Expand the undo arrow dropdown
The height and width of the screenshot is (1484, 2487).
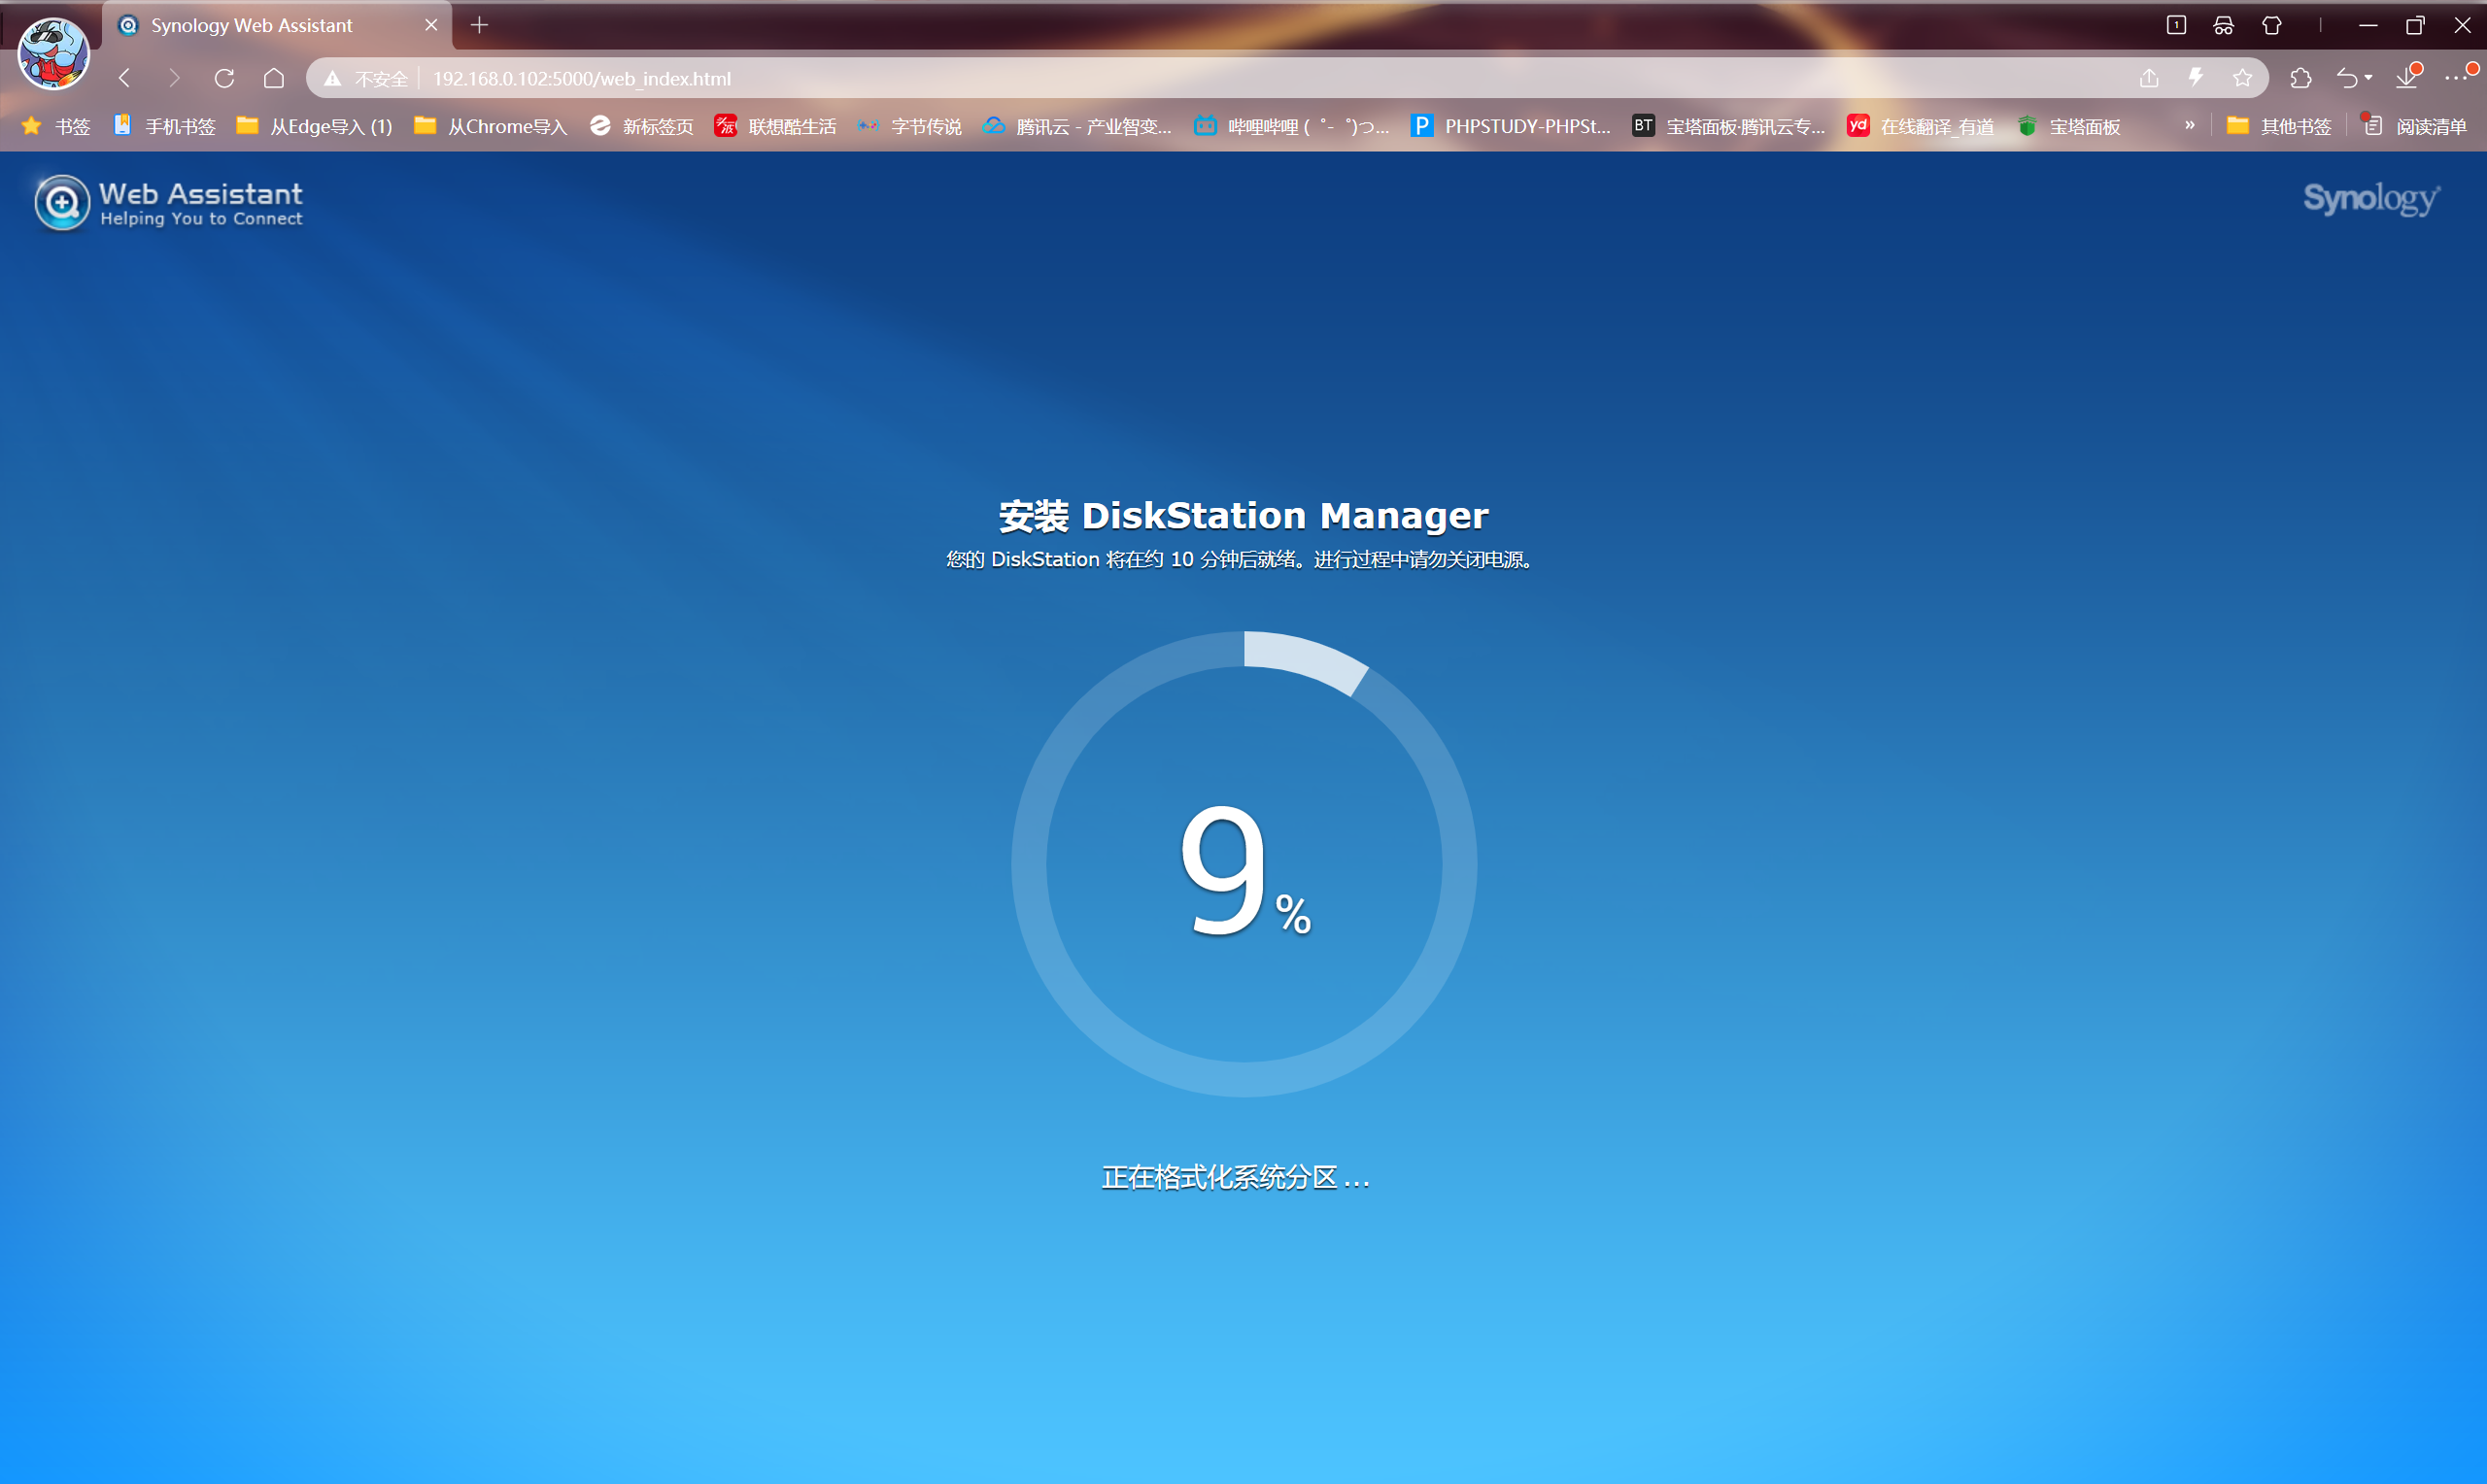pos(2368,78)
